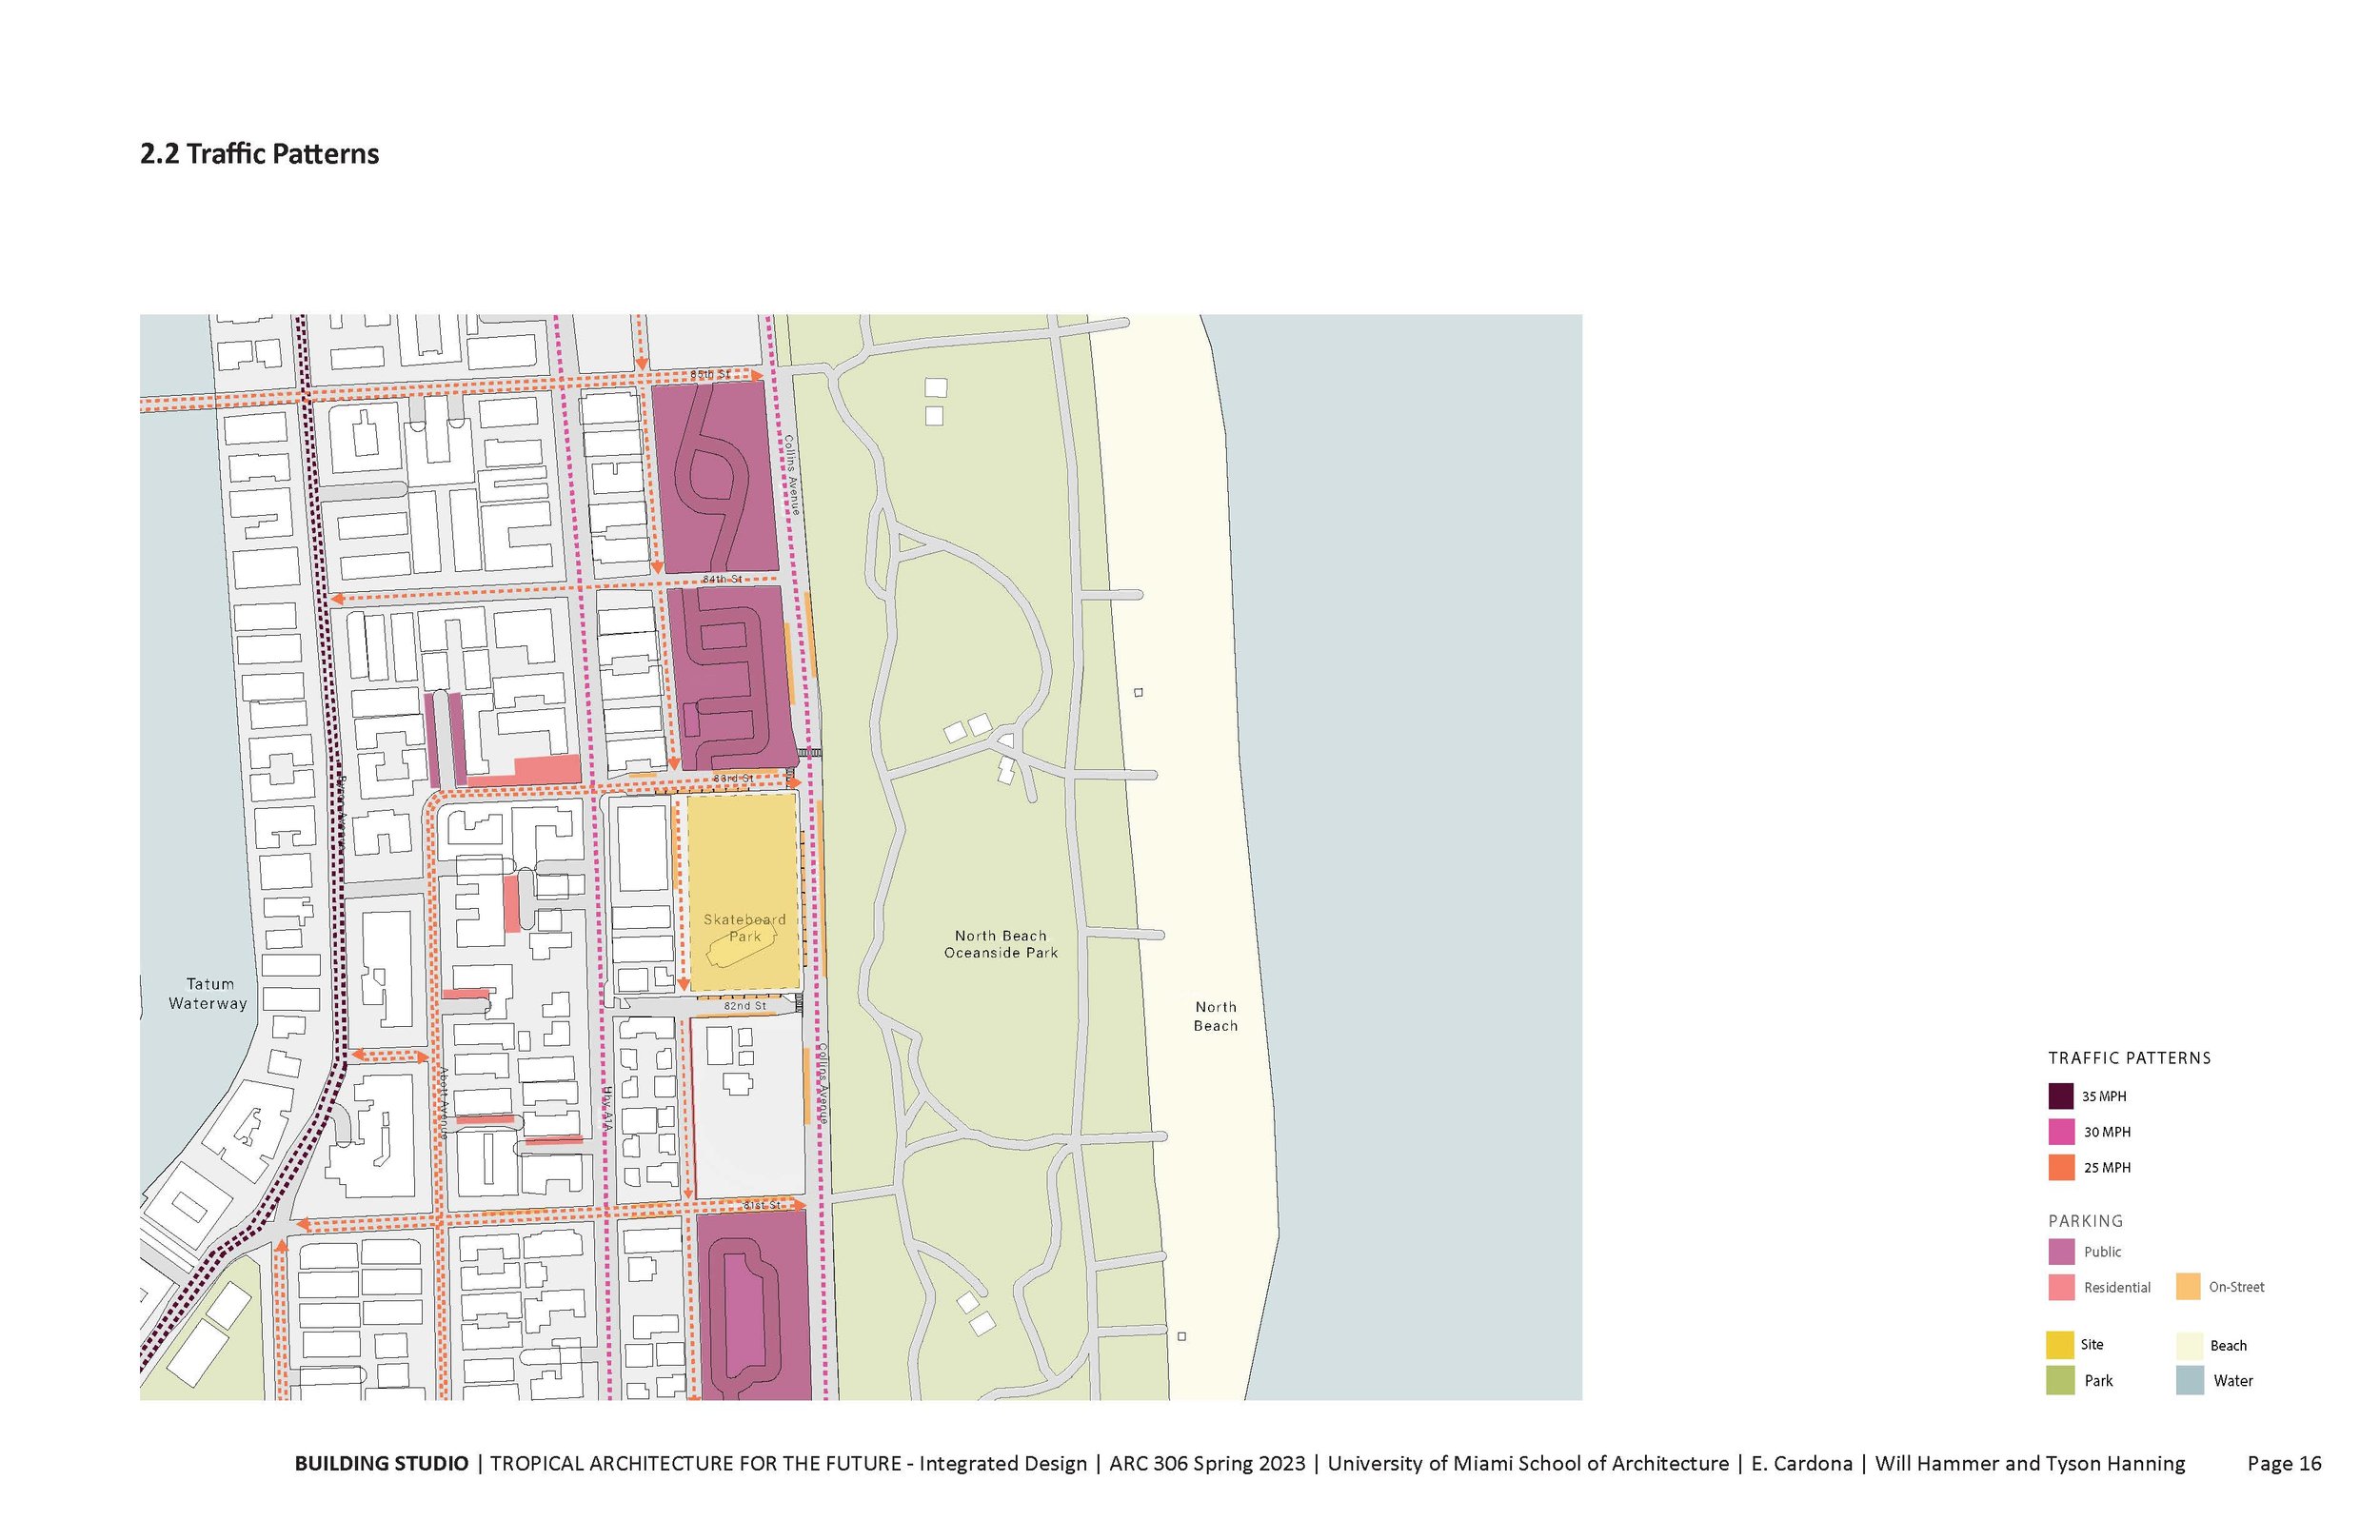Click the yellow Site legend swatch

point(2059,1345)
